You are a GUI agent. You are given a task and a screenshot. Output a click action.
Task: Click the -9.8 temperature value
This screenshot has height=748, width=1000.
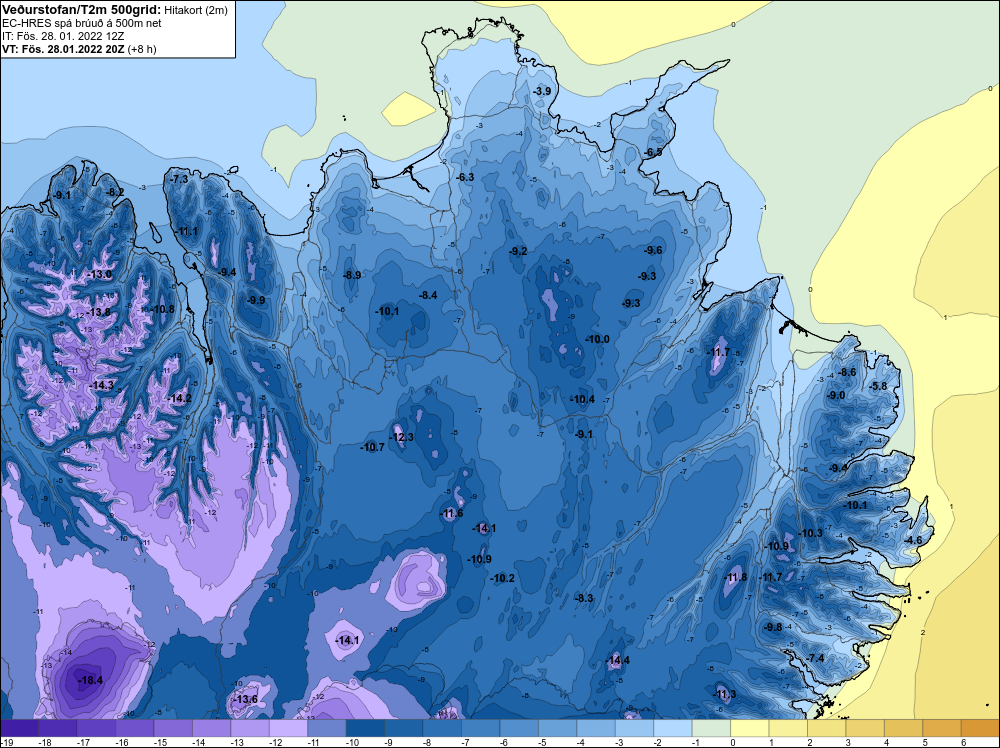(774, 627)
